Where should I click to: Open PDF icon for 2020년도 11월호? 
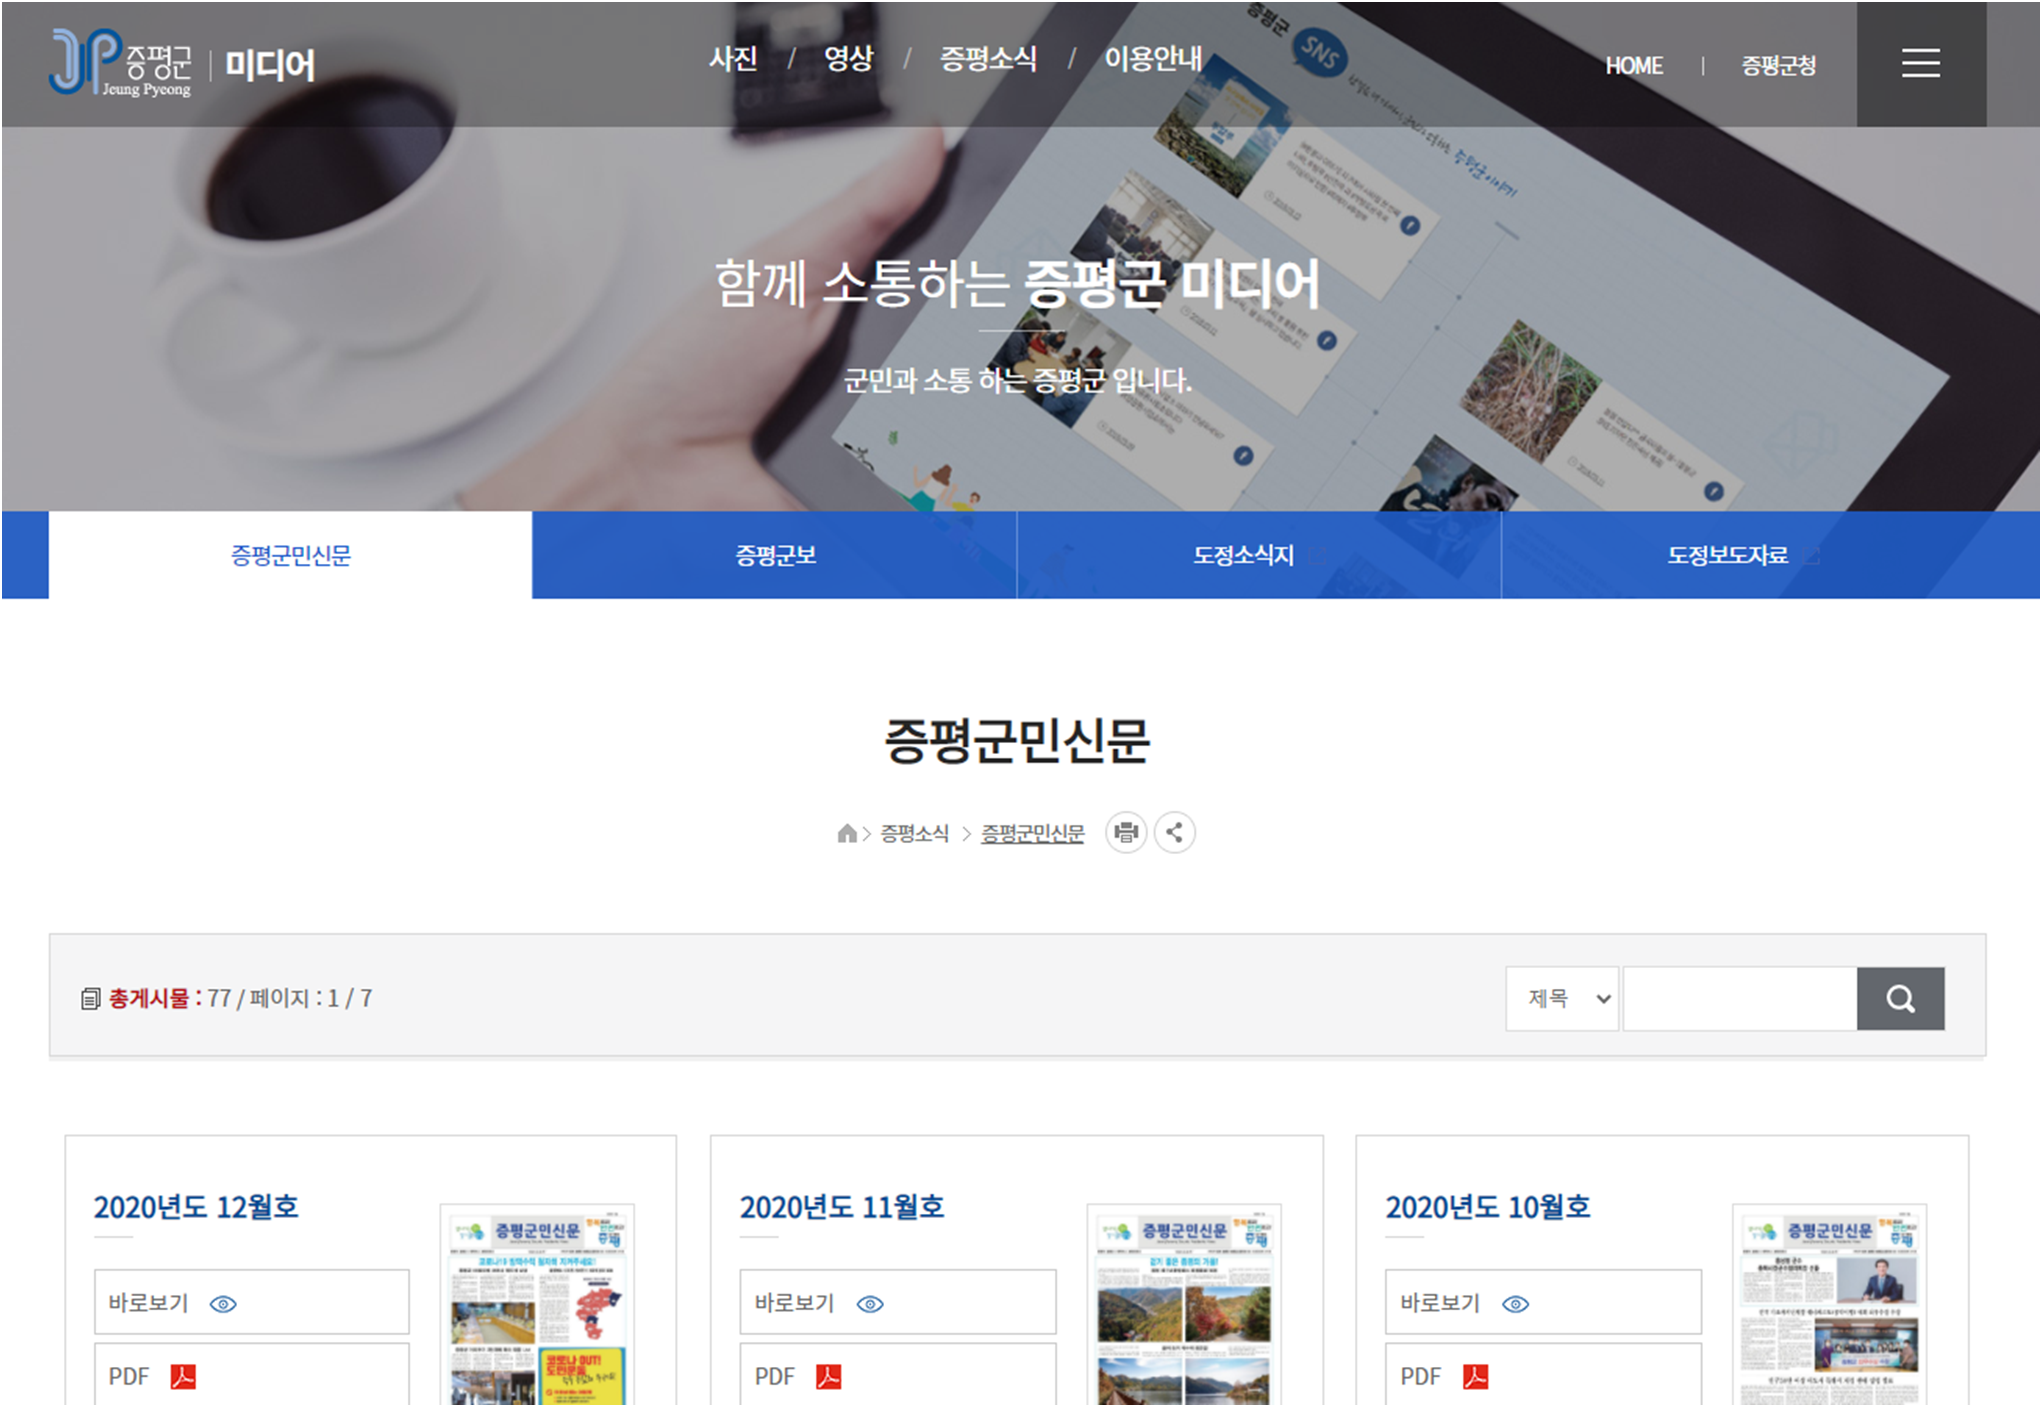coord(828,1377)
